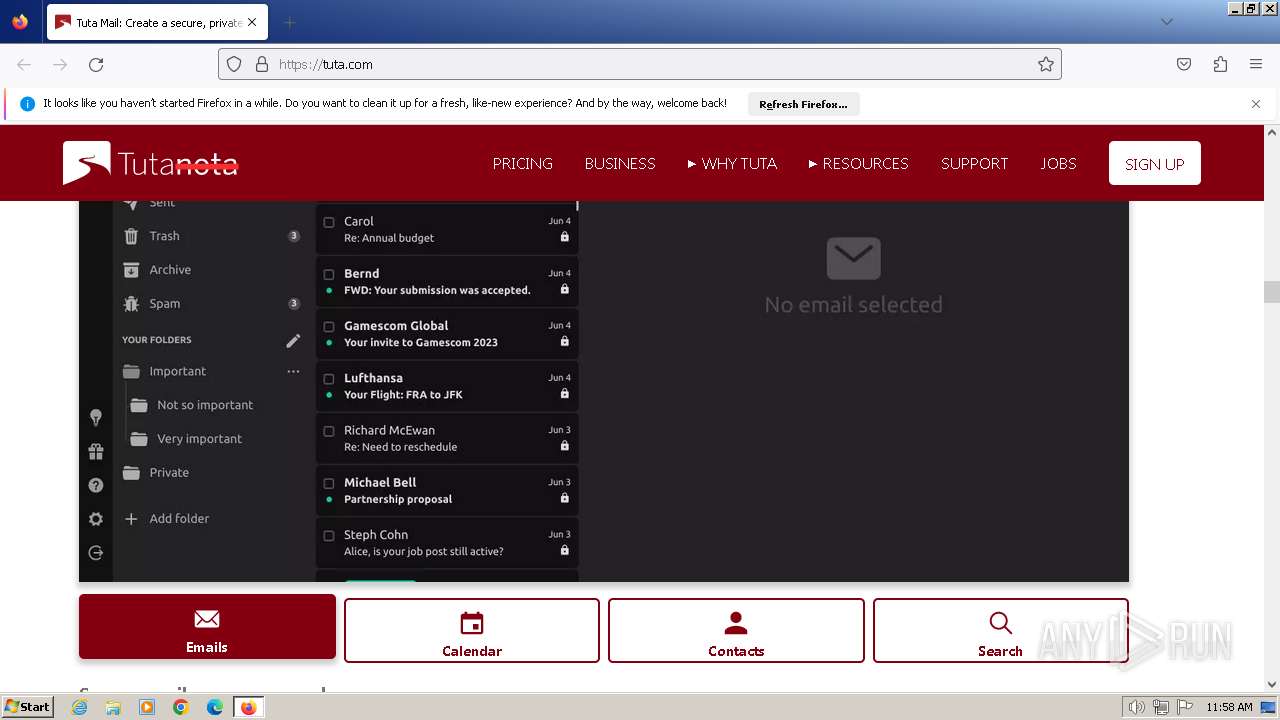Open the BUSINESS page

click(620, 163)
